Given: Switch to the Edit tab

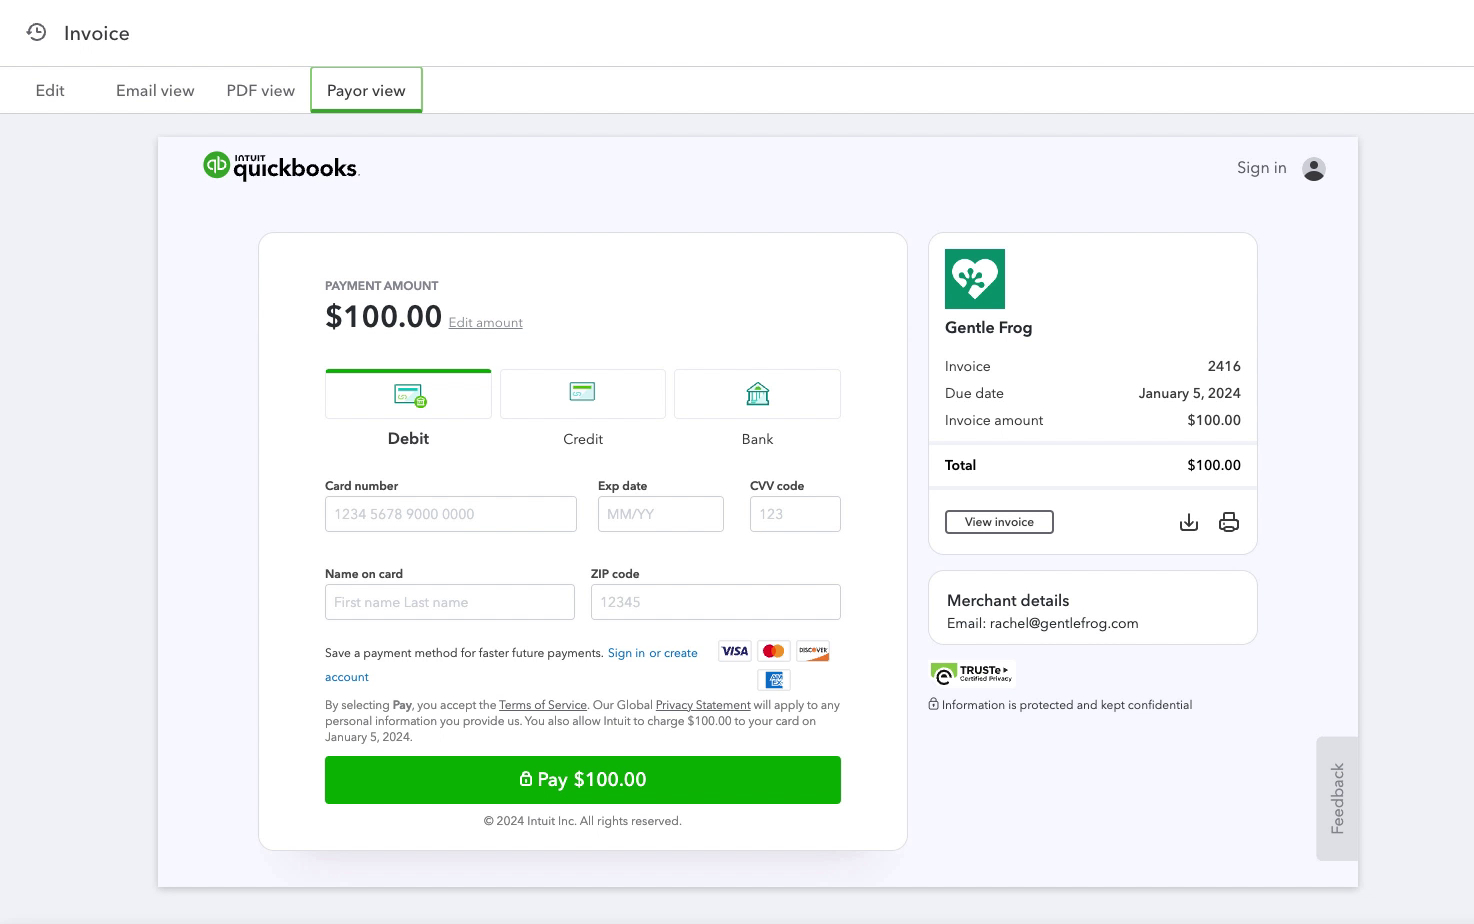Looking at the screenshot, I should pyautogui.click(x=50, y=90).
